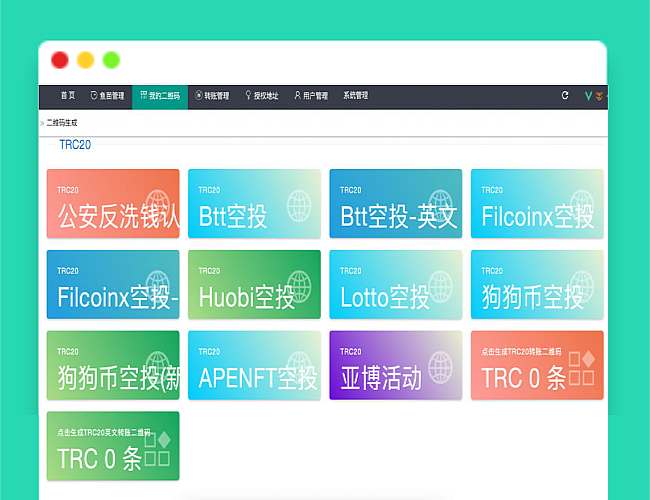Open the APENFT空投 card
The height and width of the screenshot is (500, 650).
[x=255, y=365]
